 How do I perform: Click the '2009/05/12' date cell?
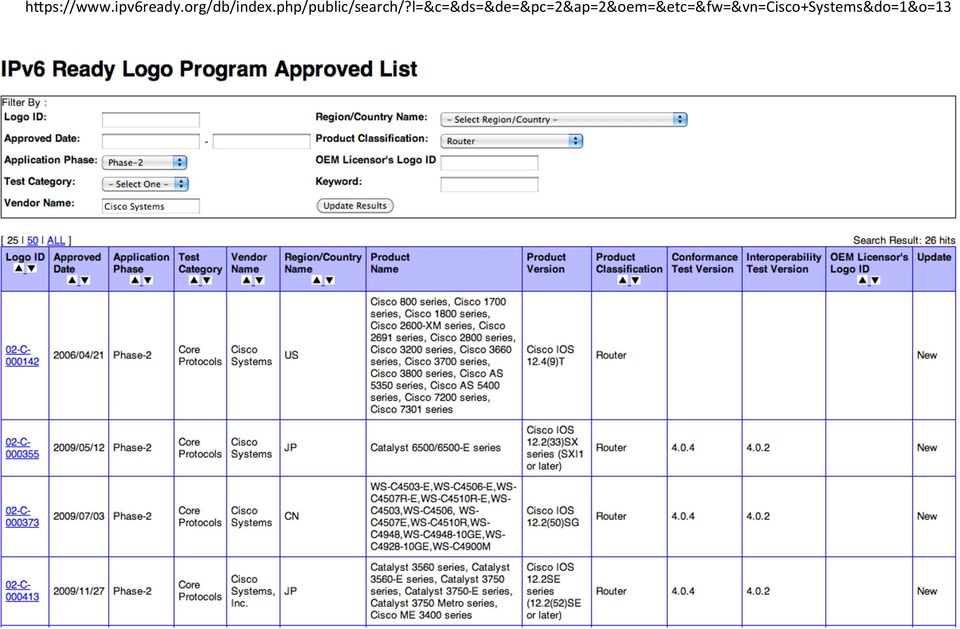[x=78, y=448]
